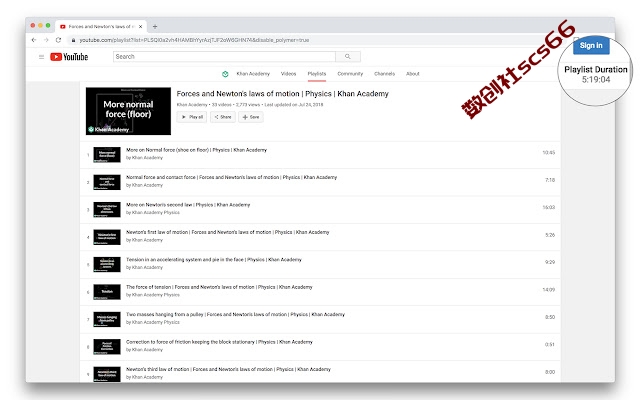Switch to the Playlists tab
This screenshot has height=400, width=640.
click(317, 74)
